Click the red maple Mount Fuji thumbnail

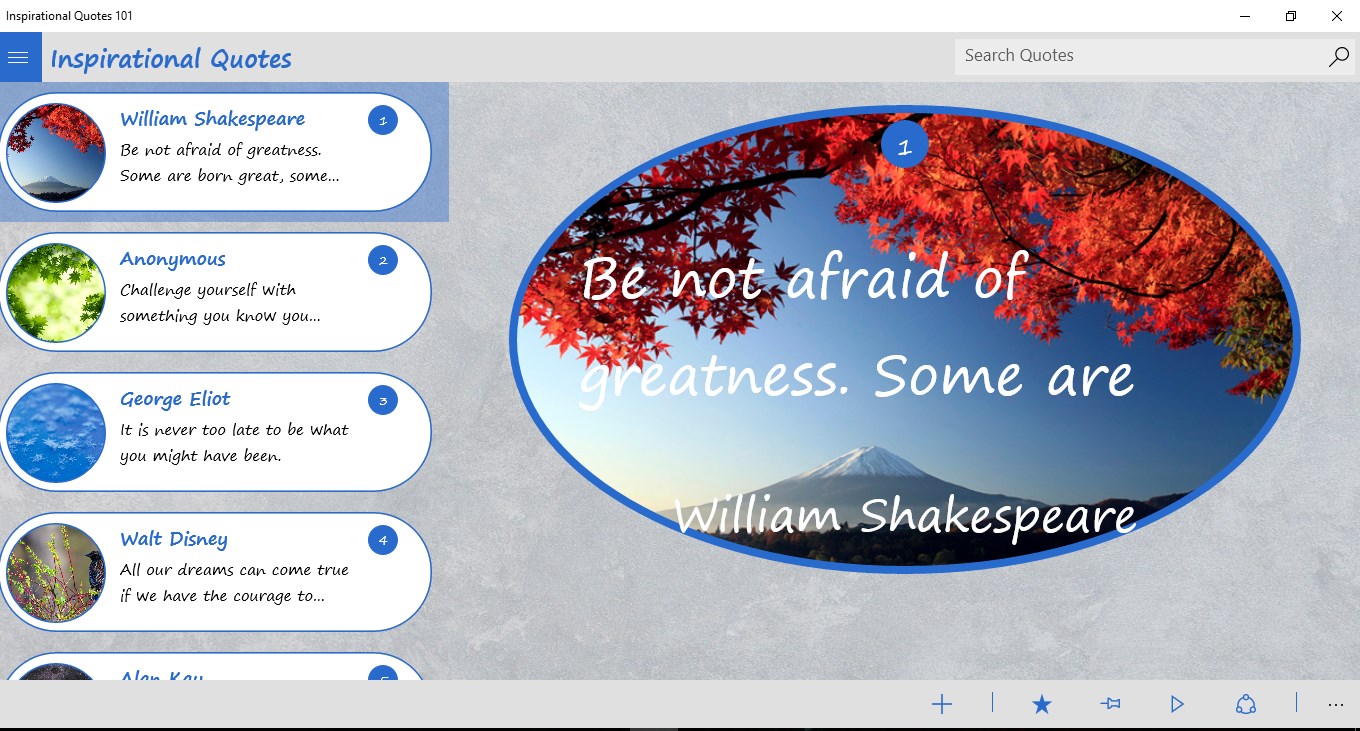point(56,152)
